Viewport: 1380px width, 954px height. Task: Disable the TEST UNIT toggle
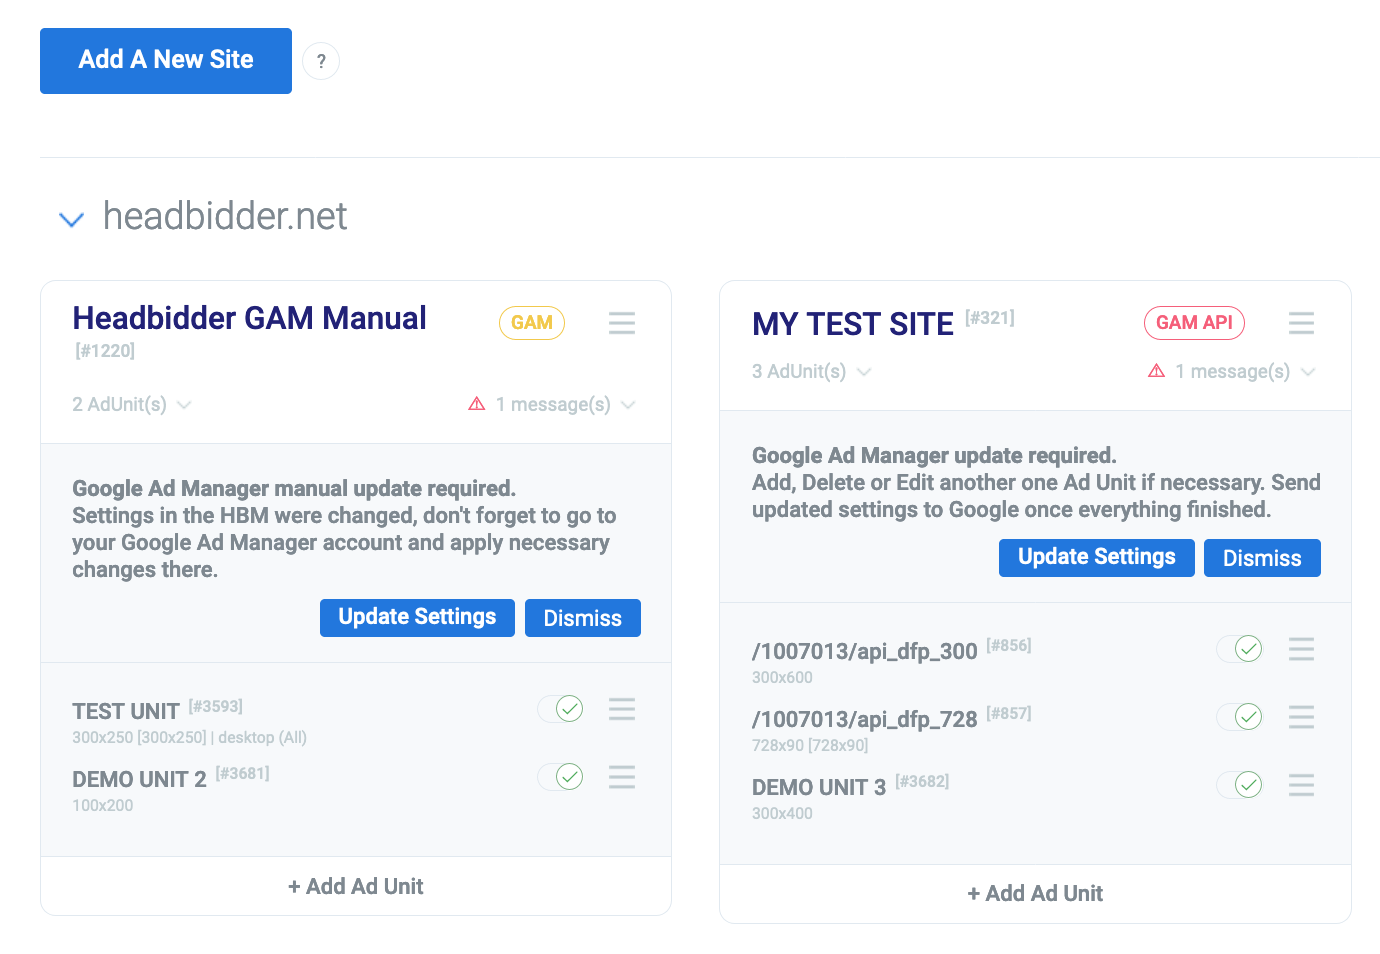coord(560,709)
